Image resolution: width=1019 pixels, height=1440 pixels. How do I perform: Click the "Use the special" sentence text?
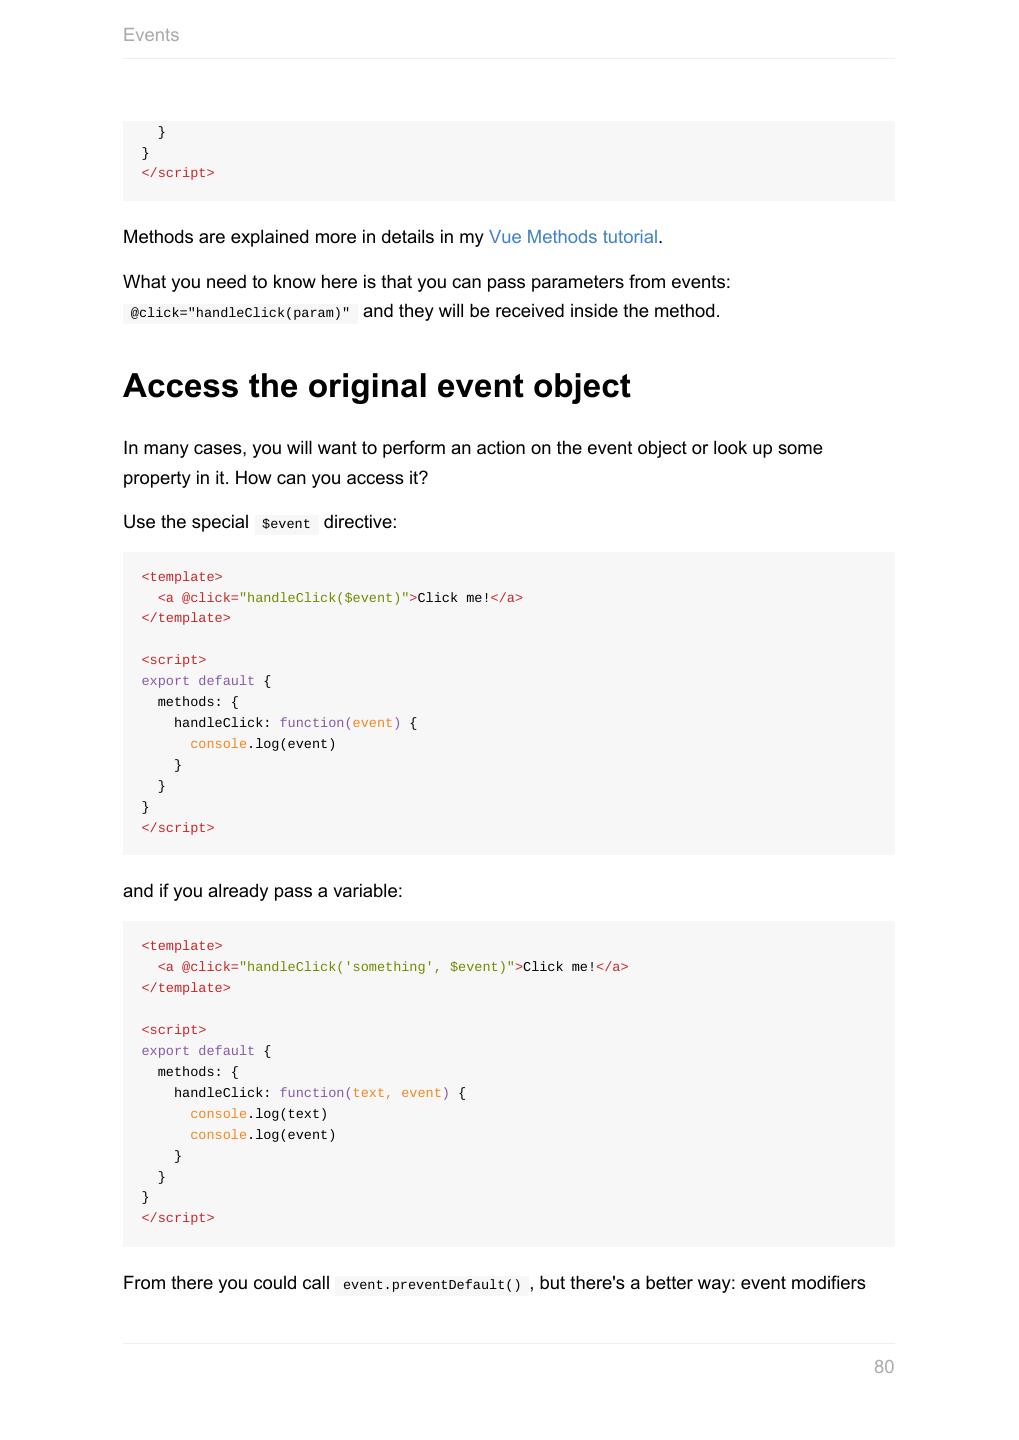pyautogui.click(x=186, y=522)
